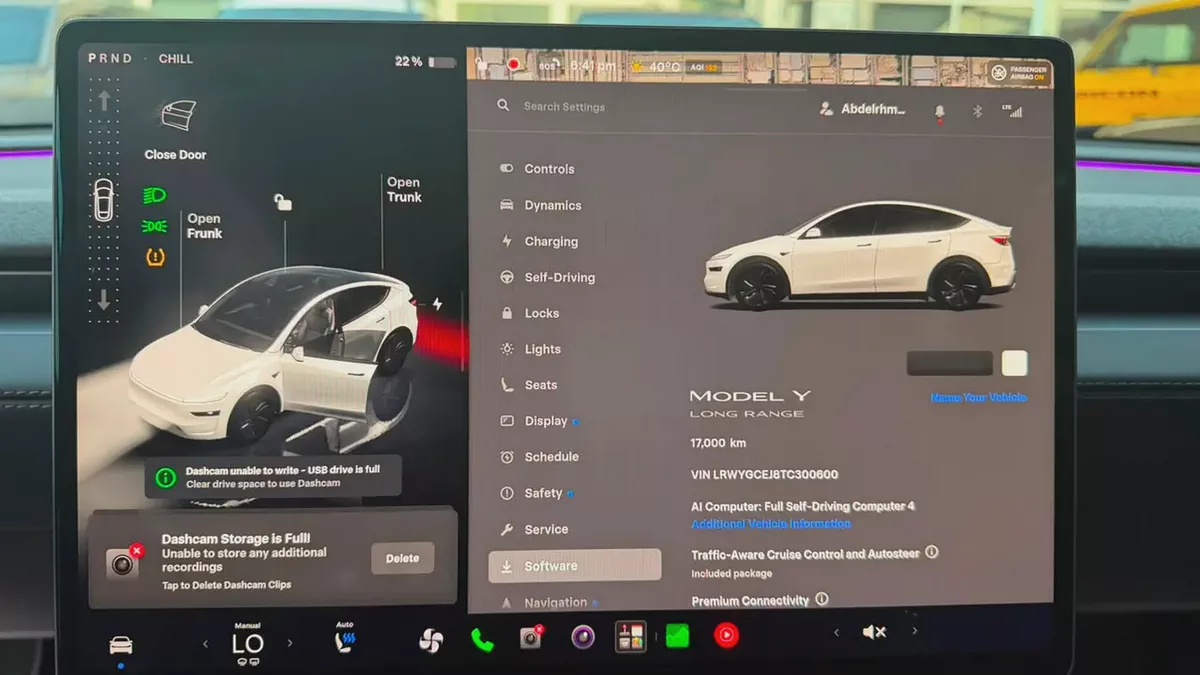Screen dimensions: 1200x675
Task: Tap the green headlights indicator
Action: tap(154, 195)
